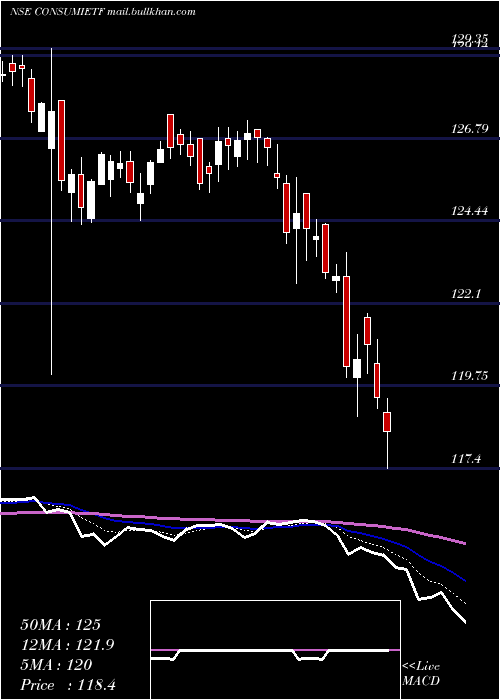Click the NSE CONSUMIETF chart title
The height and width of the screenshot is (700, 500).
pyautogui.click(x=57, y=12)
